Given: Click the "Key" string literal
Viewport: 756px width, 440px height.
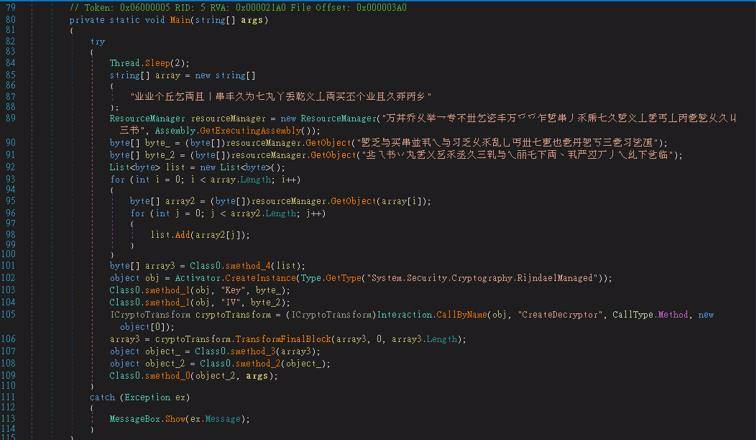Looking at the screenshot, I should [233, 291].
